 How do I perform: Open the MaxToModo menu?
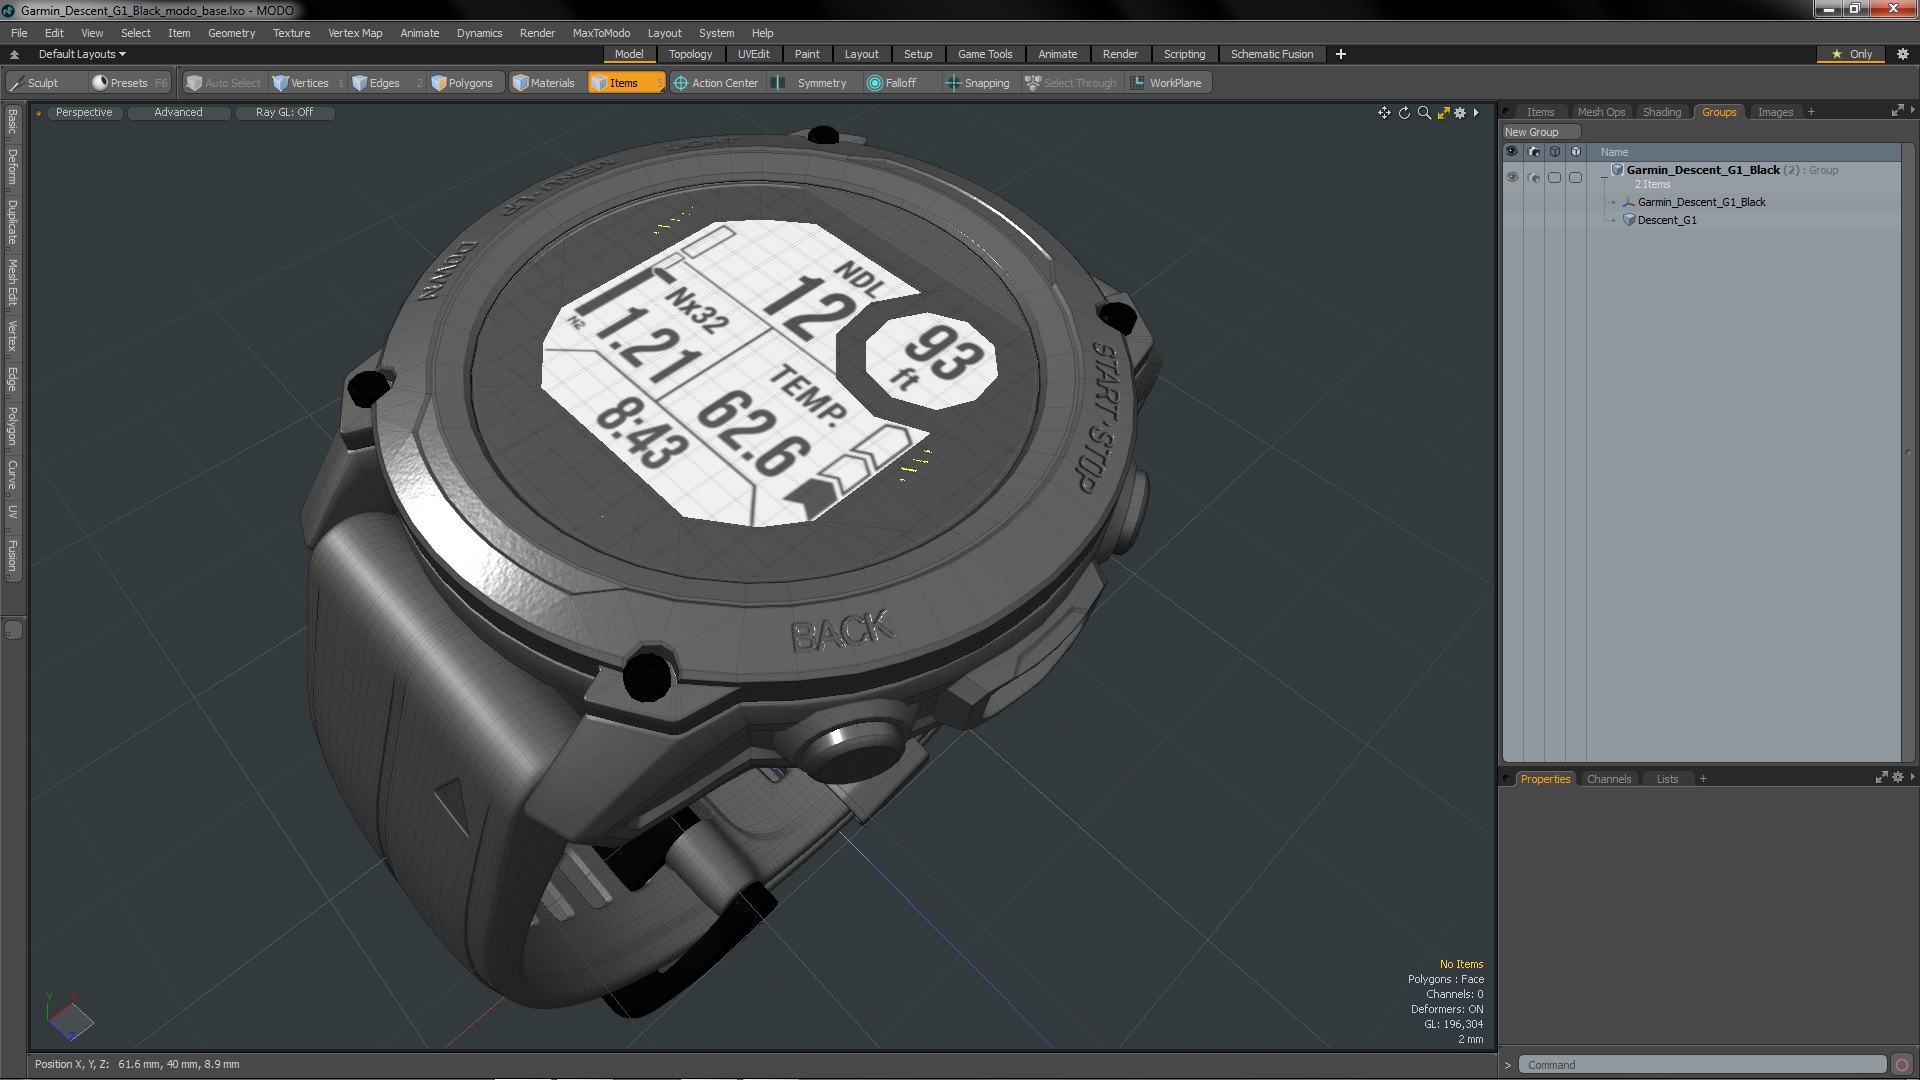coord(601,33)
